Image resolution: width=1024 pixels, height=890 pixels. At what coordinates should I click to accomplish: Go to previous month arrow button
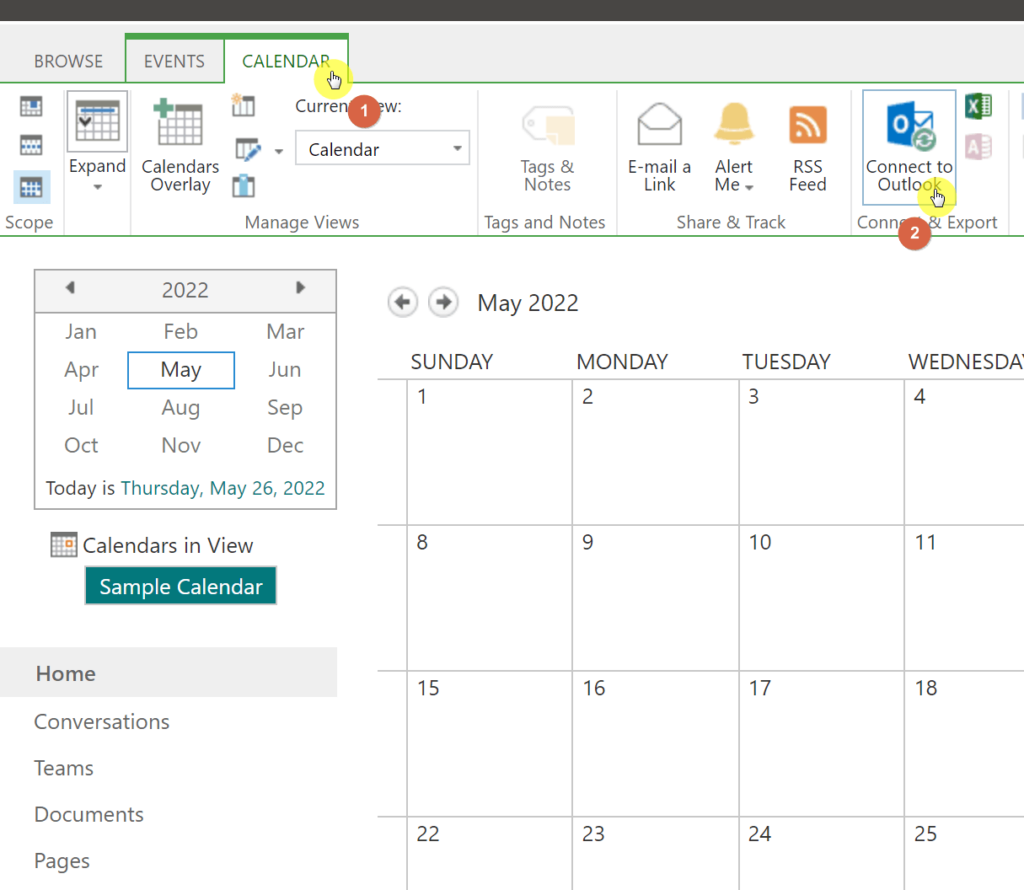point(402,302)
